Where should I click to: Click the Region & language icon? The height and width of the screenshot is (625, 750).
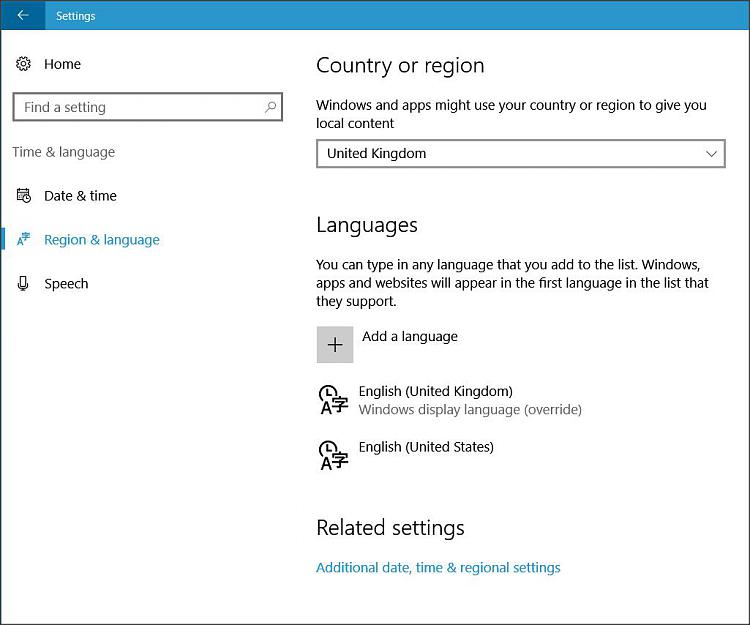click(23, 239)
